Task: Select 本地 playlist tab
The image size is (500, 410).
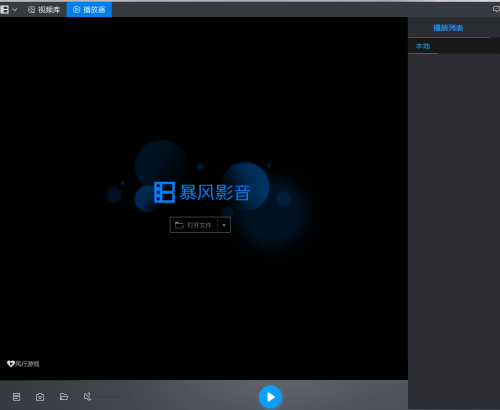Action: tap(423, 46)
